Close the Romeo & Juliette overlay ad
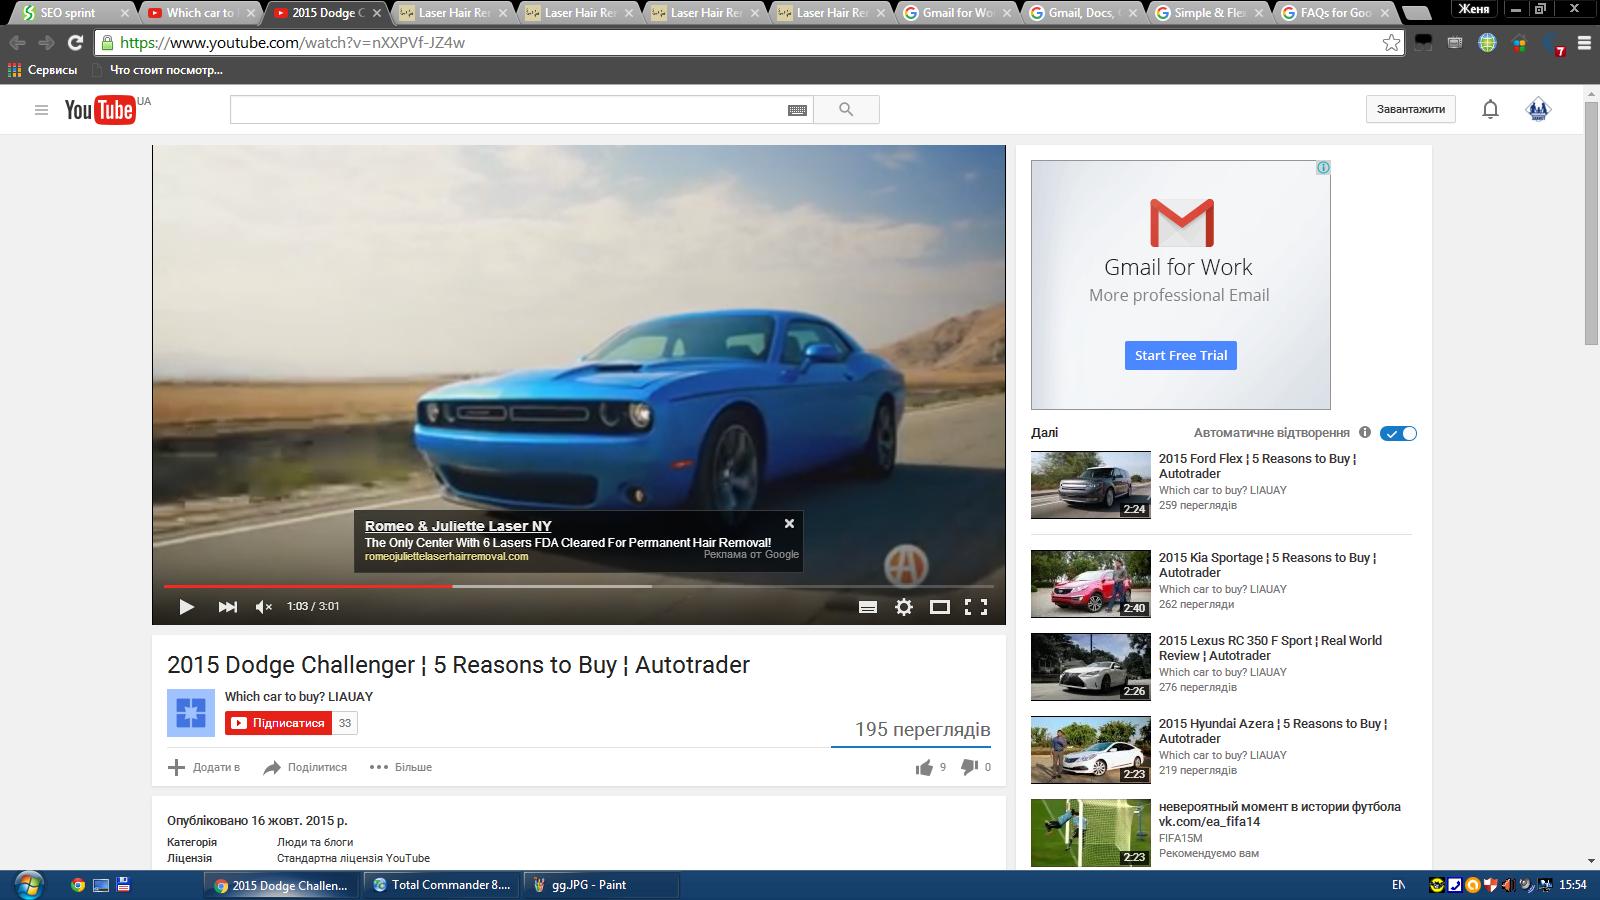1600x900 pixels. (789, 523)
